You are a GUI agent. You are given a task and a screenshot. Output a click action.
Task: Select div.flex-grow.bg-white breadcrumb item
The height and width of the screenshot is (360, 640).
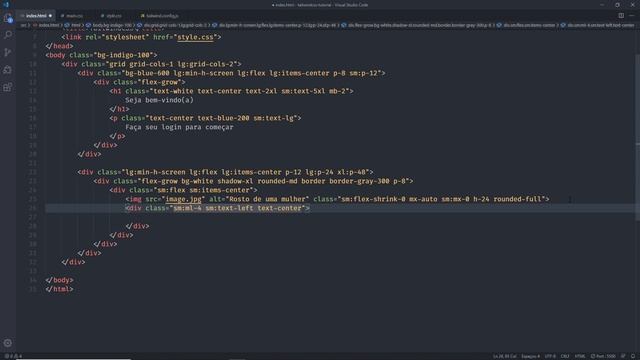click(420, 25)
